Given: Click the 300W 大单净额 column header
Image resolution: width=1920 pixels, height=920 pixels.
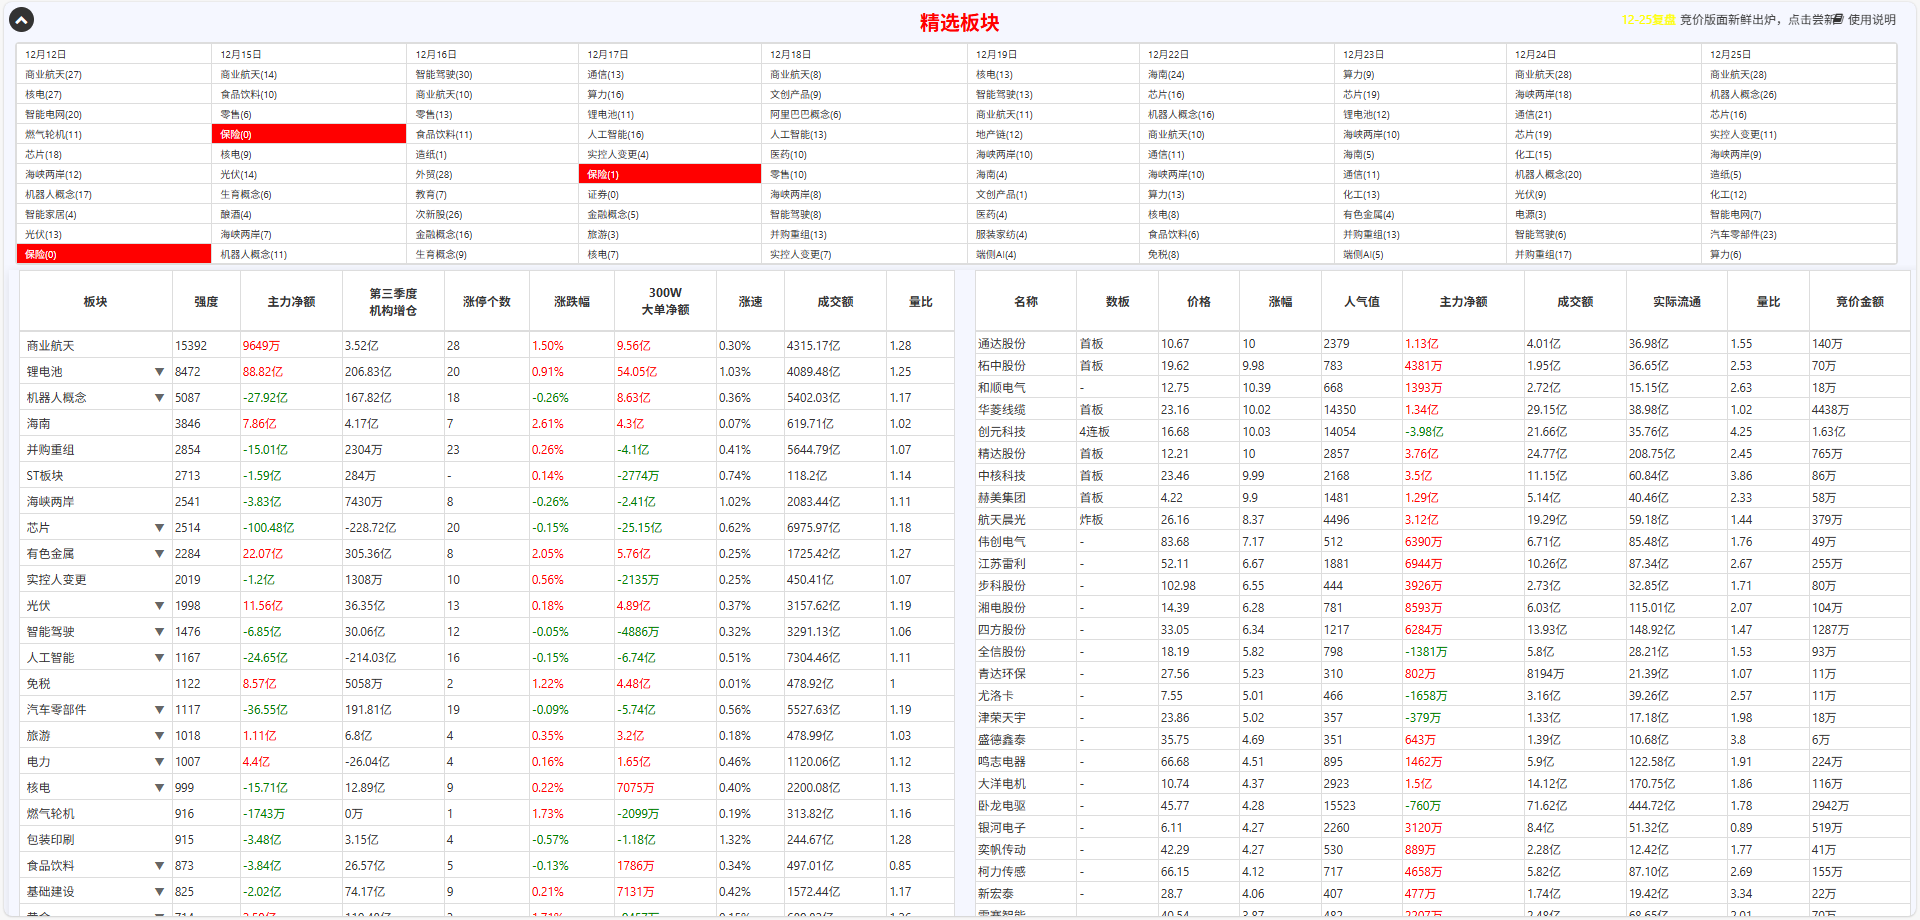Looking at the screenshot, I should tap(665, 302).
